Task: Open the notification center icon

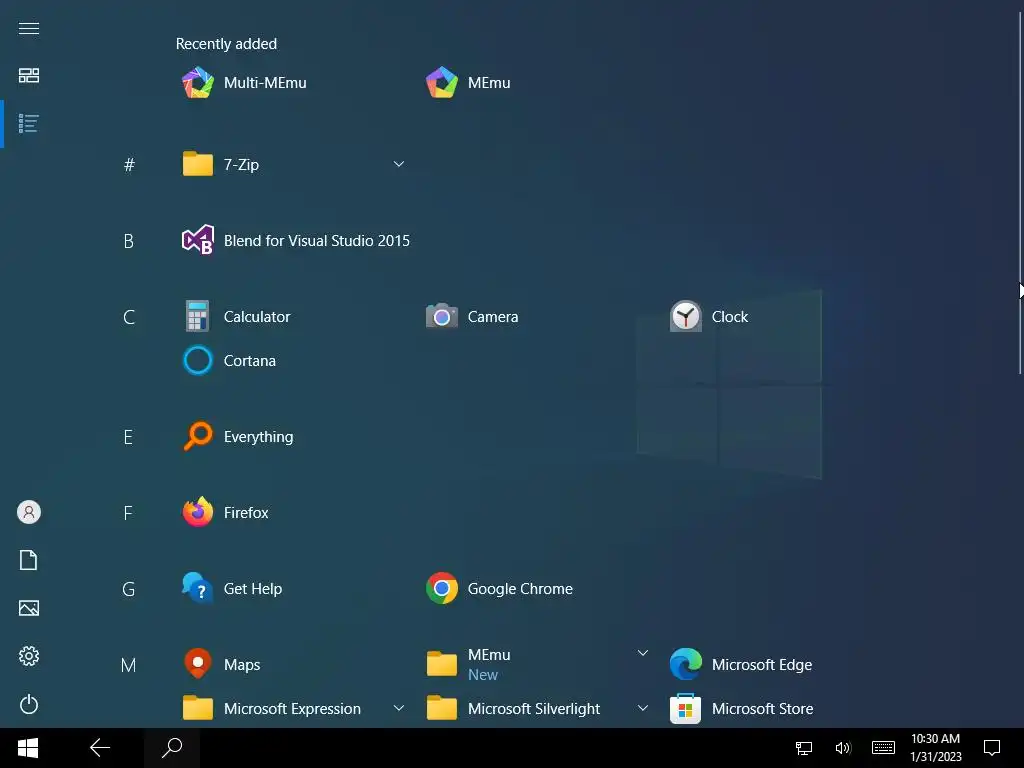Action: [x=992, y=748]
